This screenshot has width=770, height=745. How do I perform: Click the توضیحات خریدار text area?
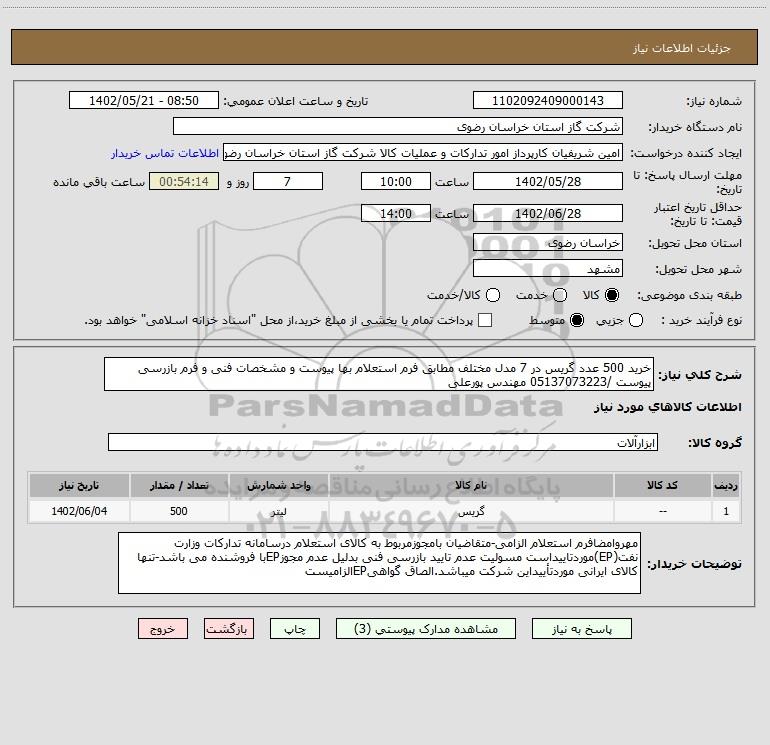tap(380, 563)
